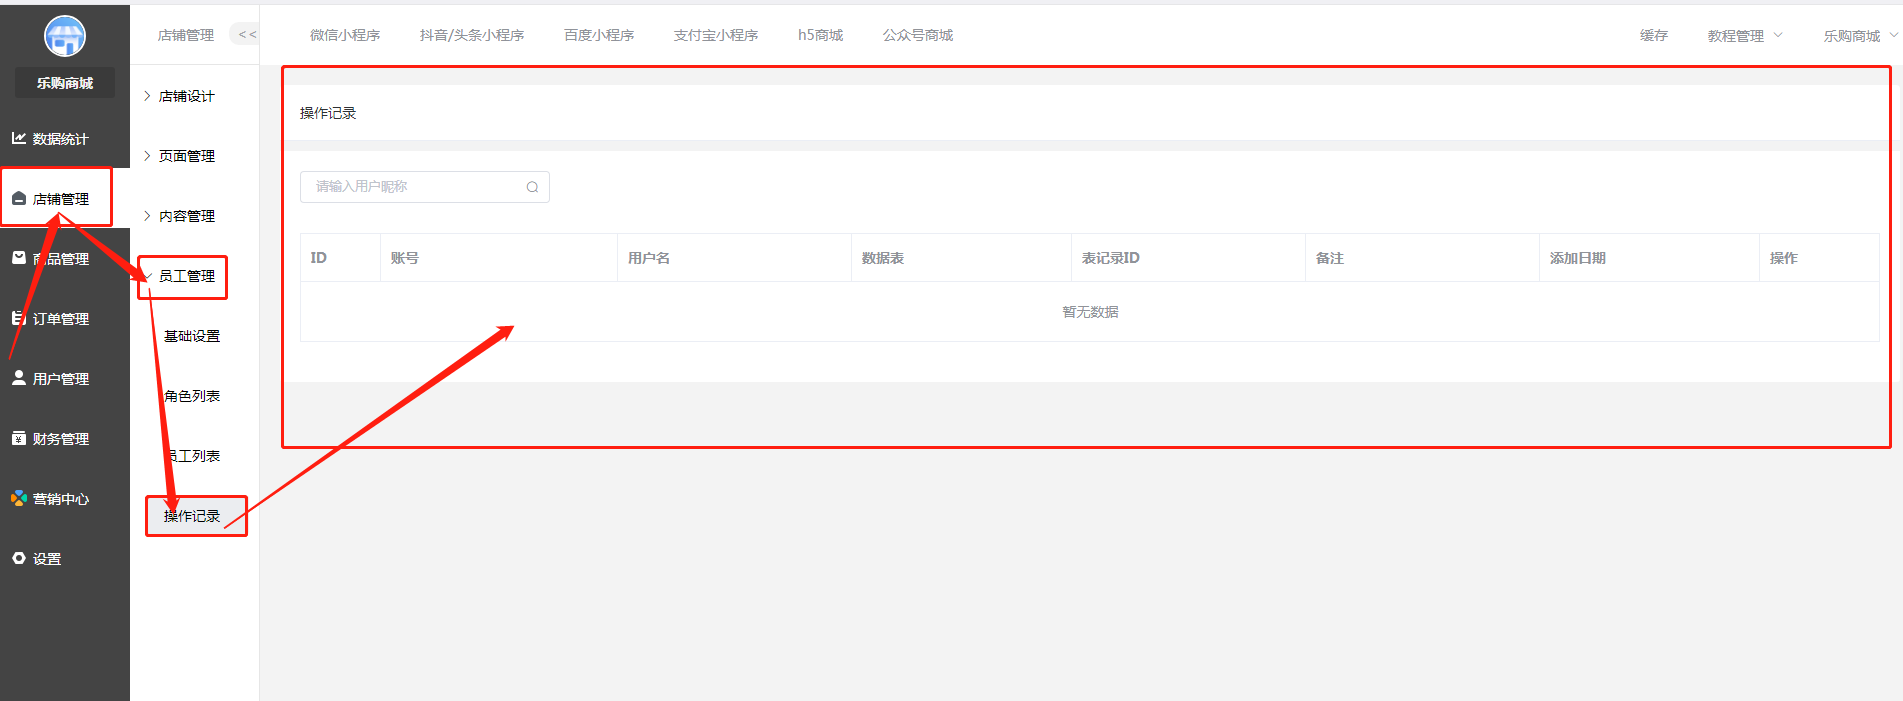The height and width of the screenshot is (701, 1903).
Task: Click the 乐购商城 store logo icon
Action: 65,37
